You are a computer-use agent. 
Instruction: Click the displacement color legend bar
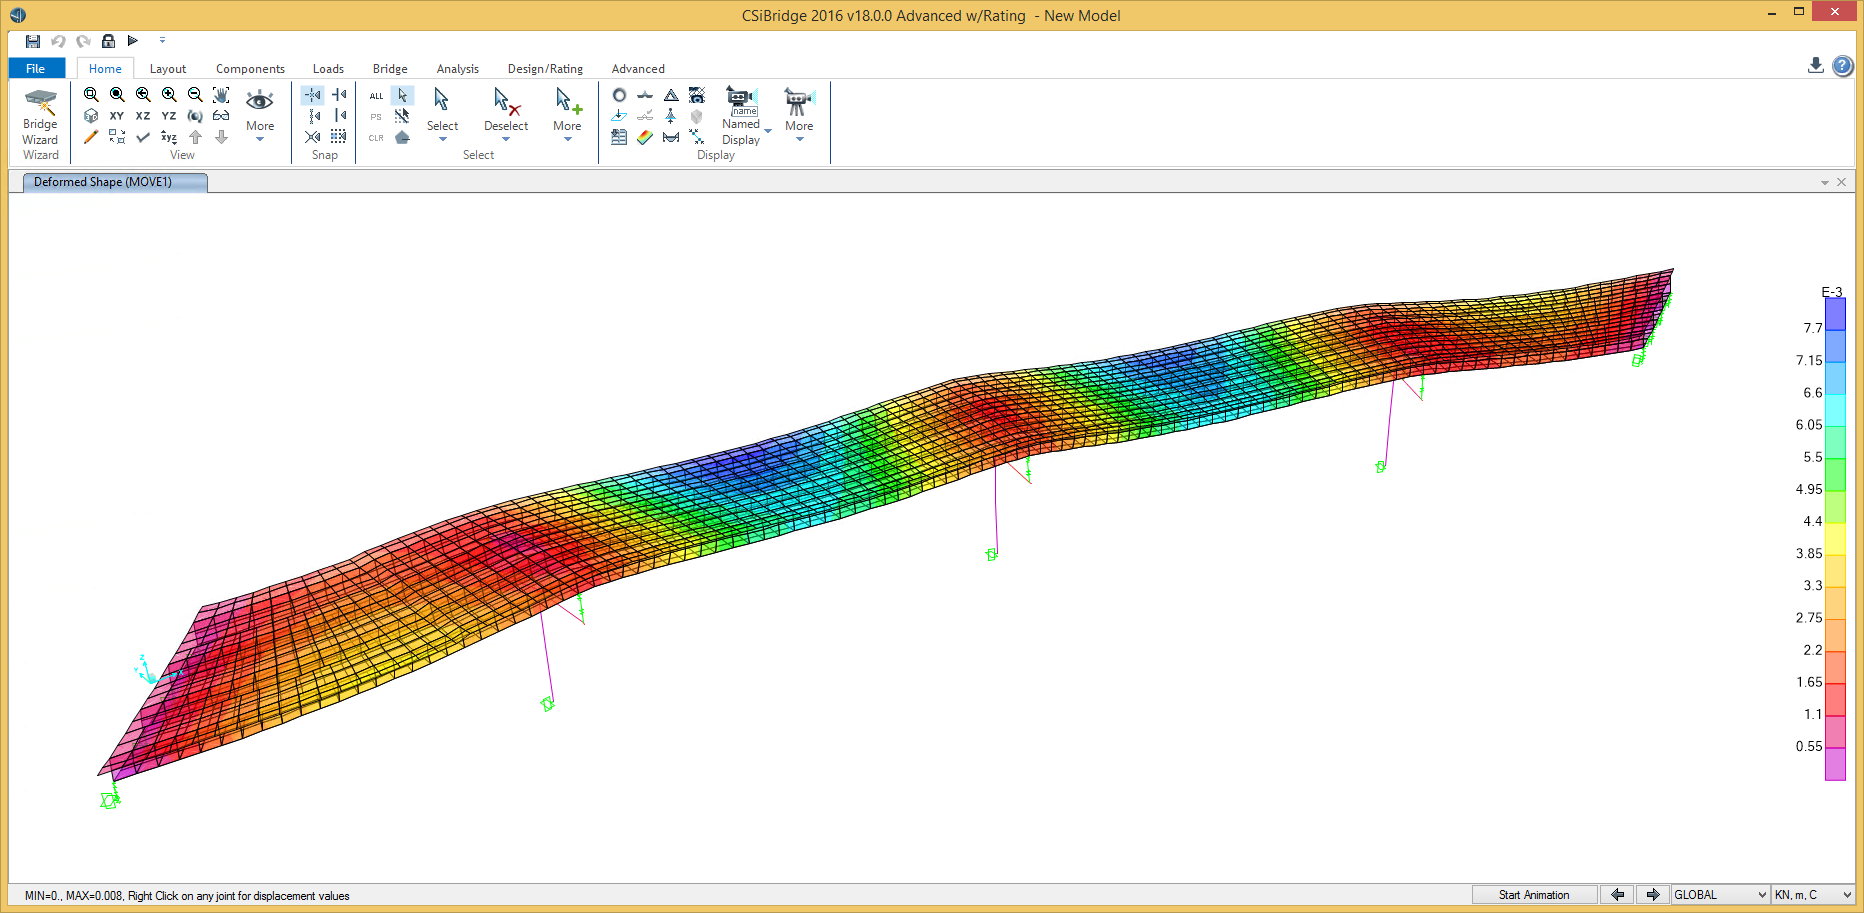click(1835, 540)
